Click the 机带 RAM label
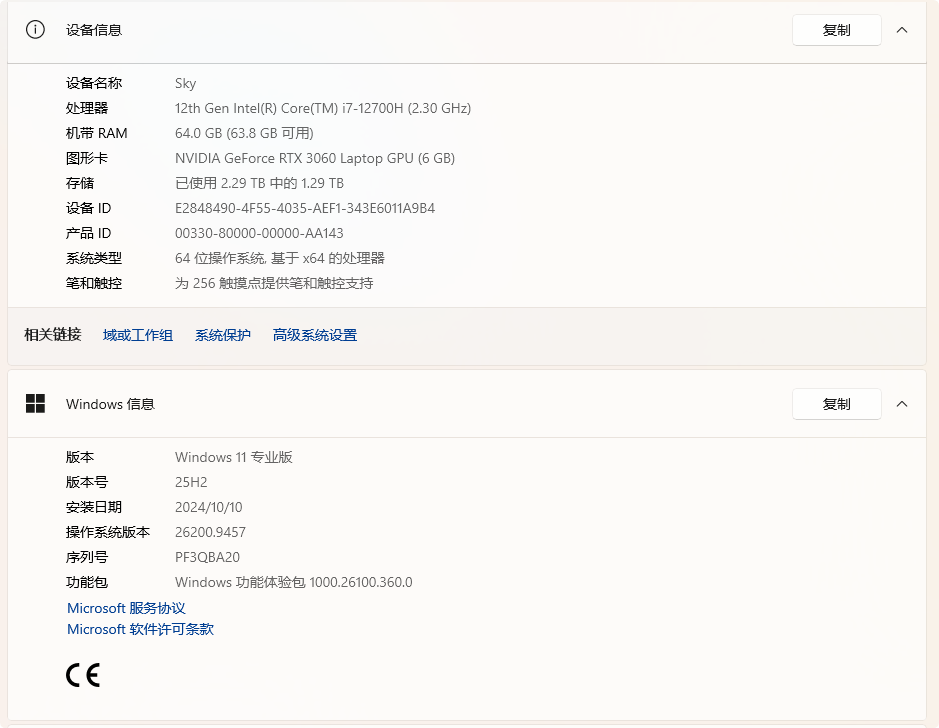 click(96, 133)
